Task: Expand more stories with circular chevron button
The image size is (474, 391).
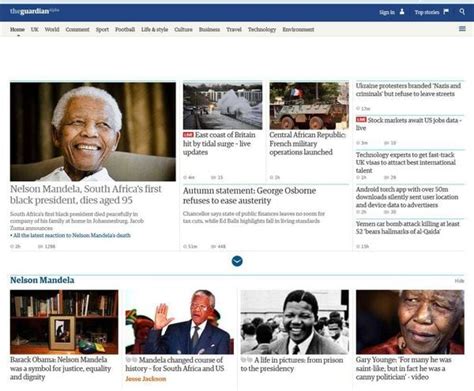Action: click(x=237, y=261)
